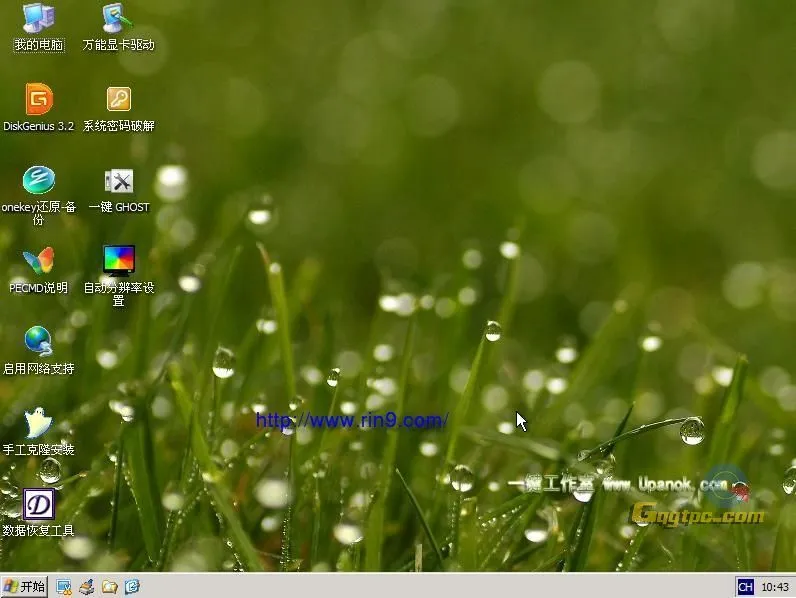The width and height of the screenshot is (796, 598).
Task: Click the www.rin9.com text on wallpaper
Action: (351, 420)
